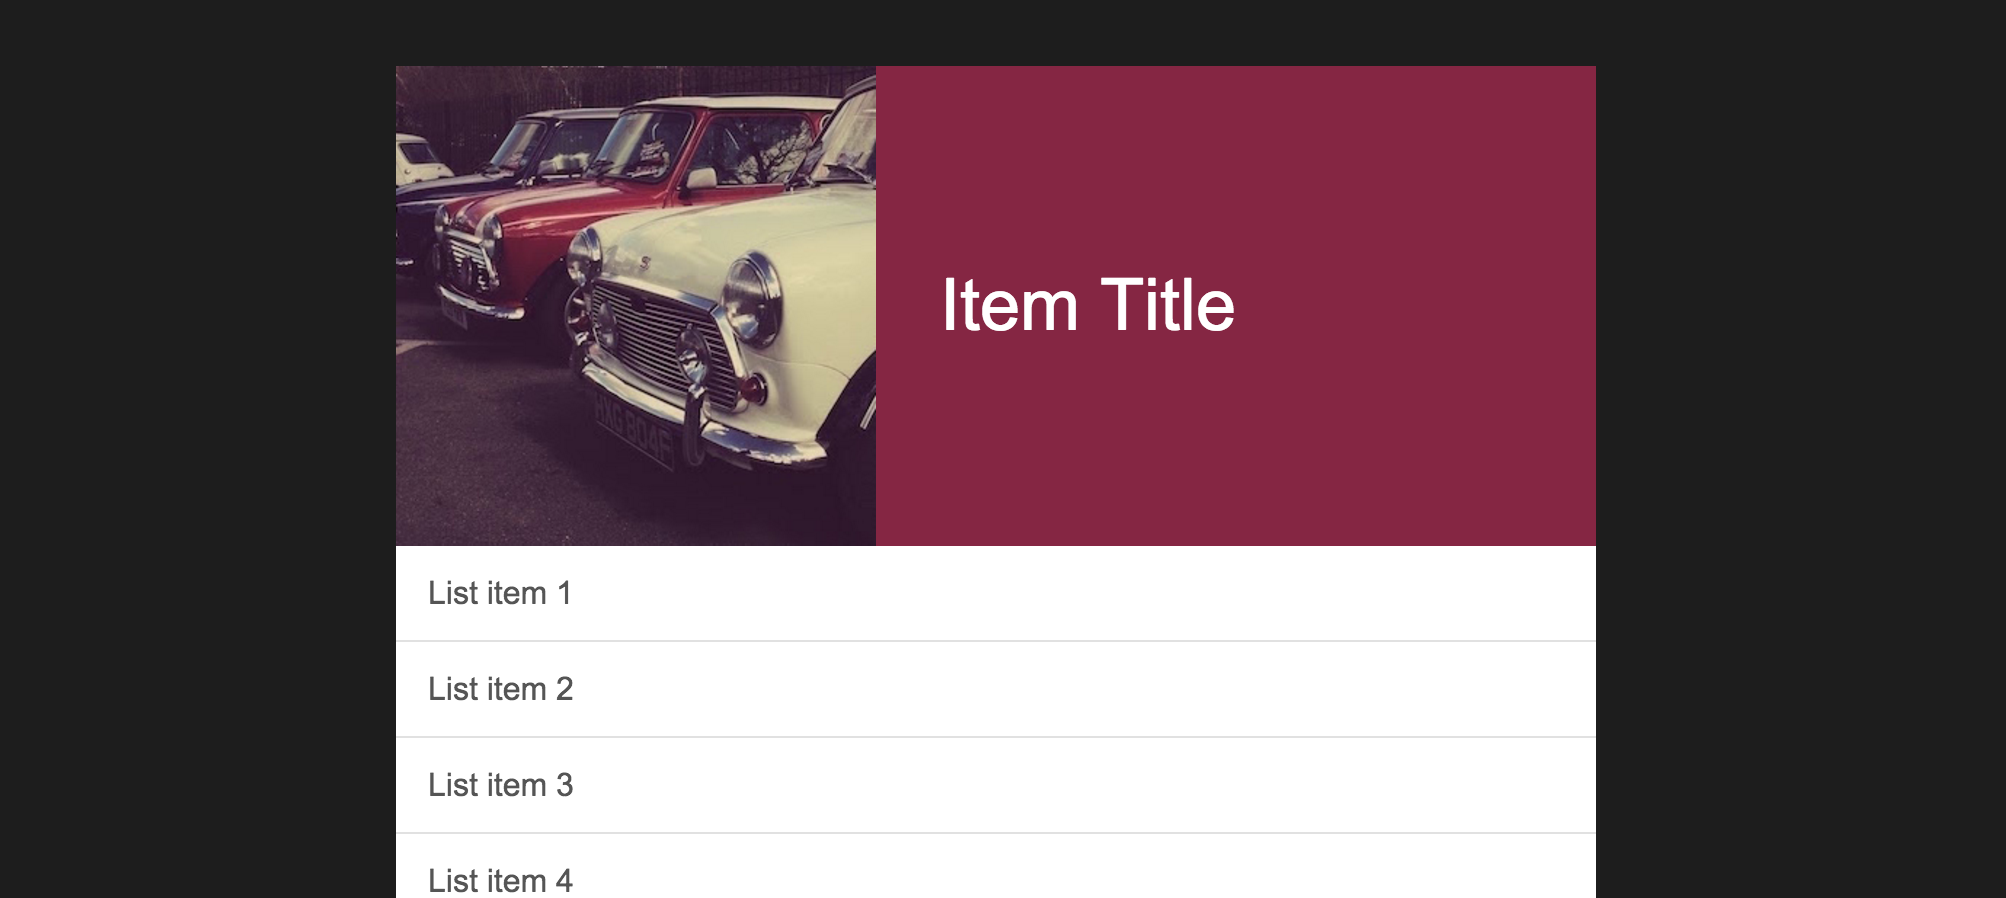Click empty space right of List item 2
This screenshot has width=2006, height=898.
tap(1100, 690)
